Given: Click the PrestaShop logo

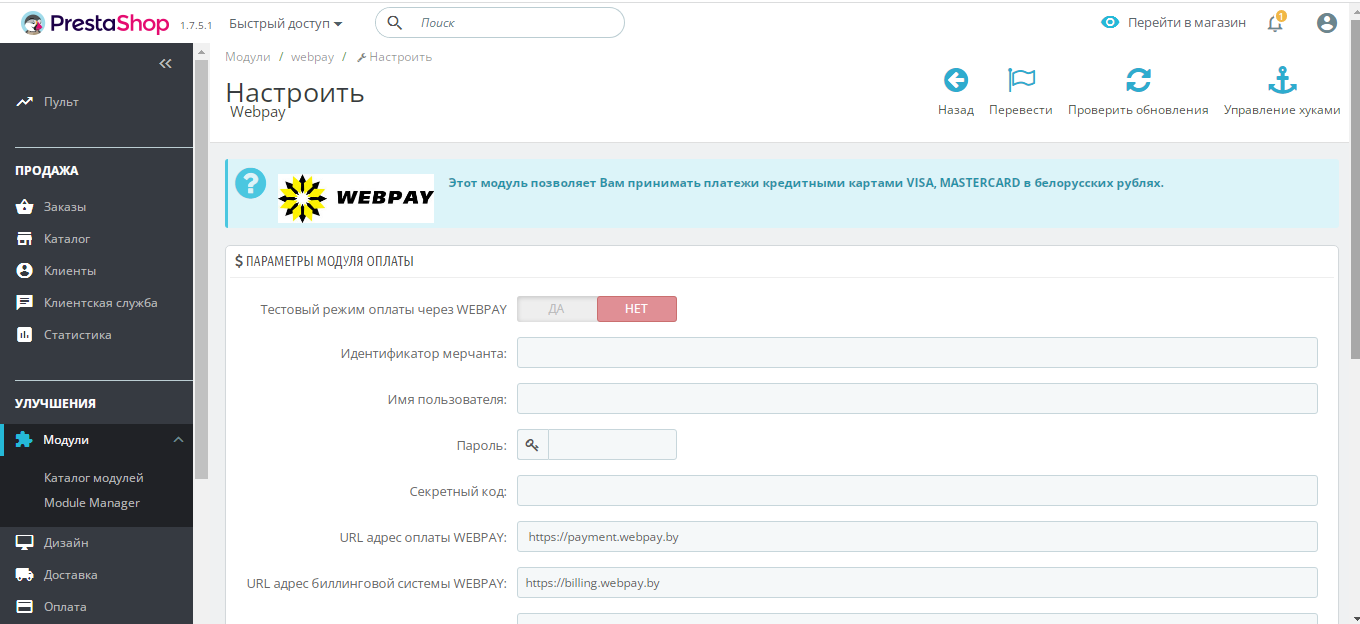Looking at the screenshot, I should pyautogui.click(x=95, y=23).
